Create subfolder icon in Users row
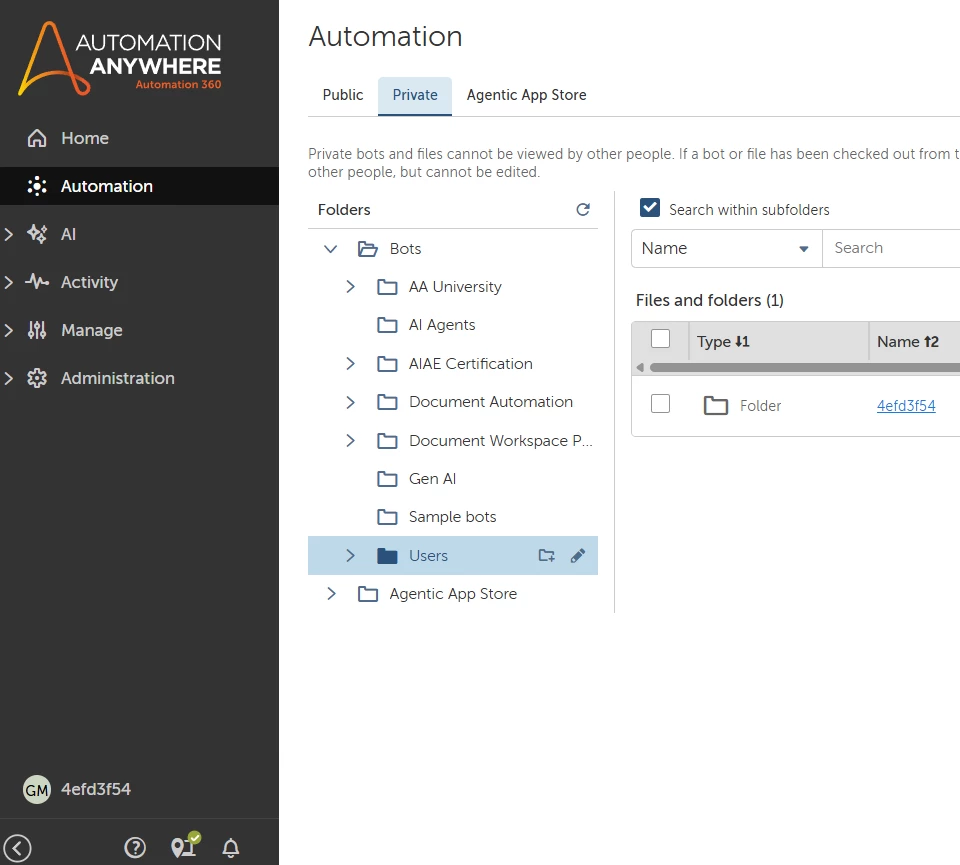The height and width of the screenshot is (865, 960). [546, 555]
